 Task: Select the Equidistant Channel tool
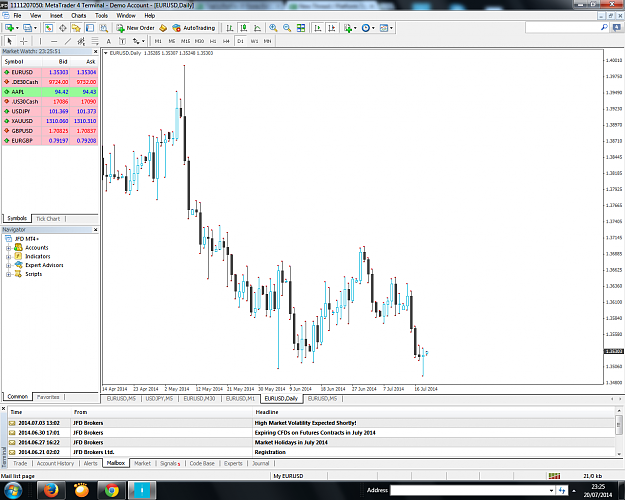tap(81, 41)
